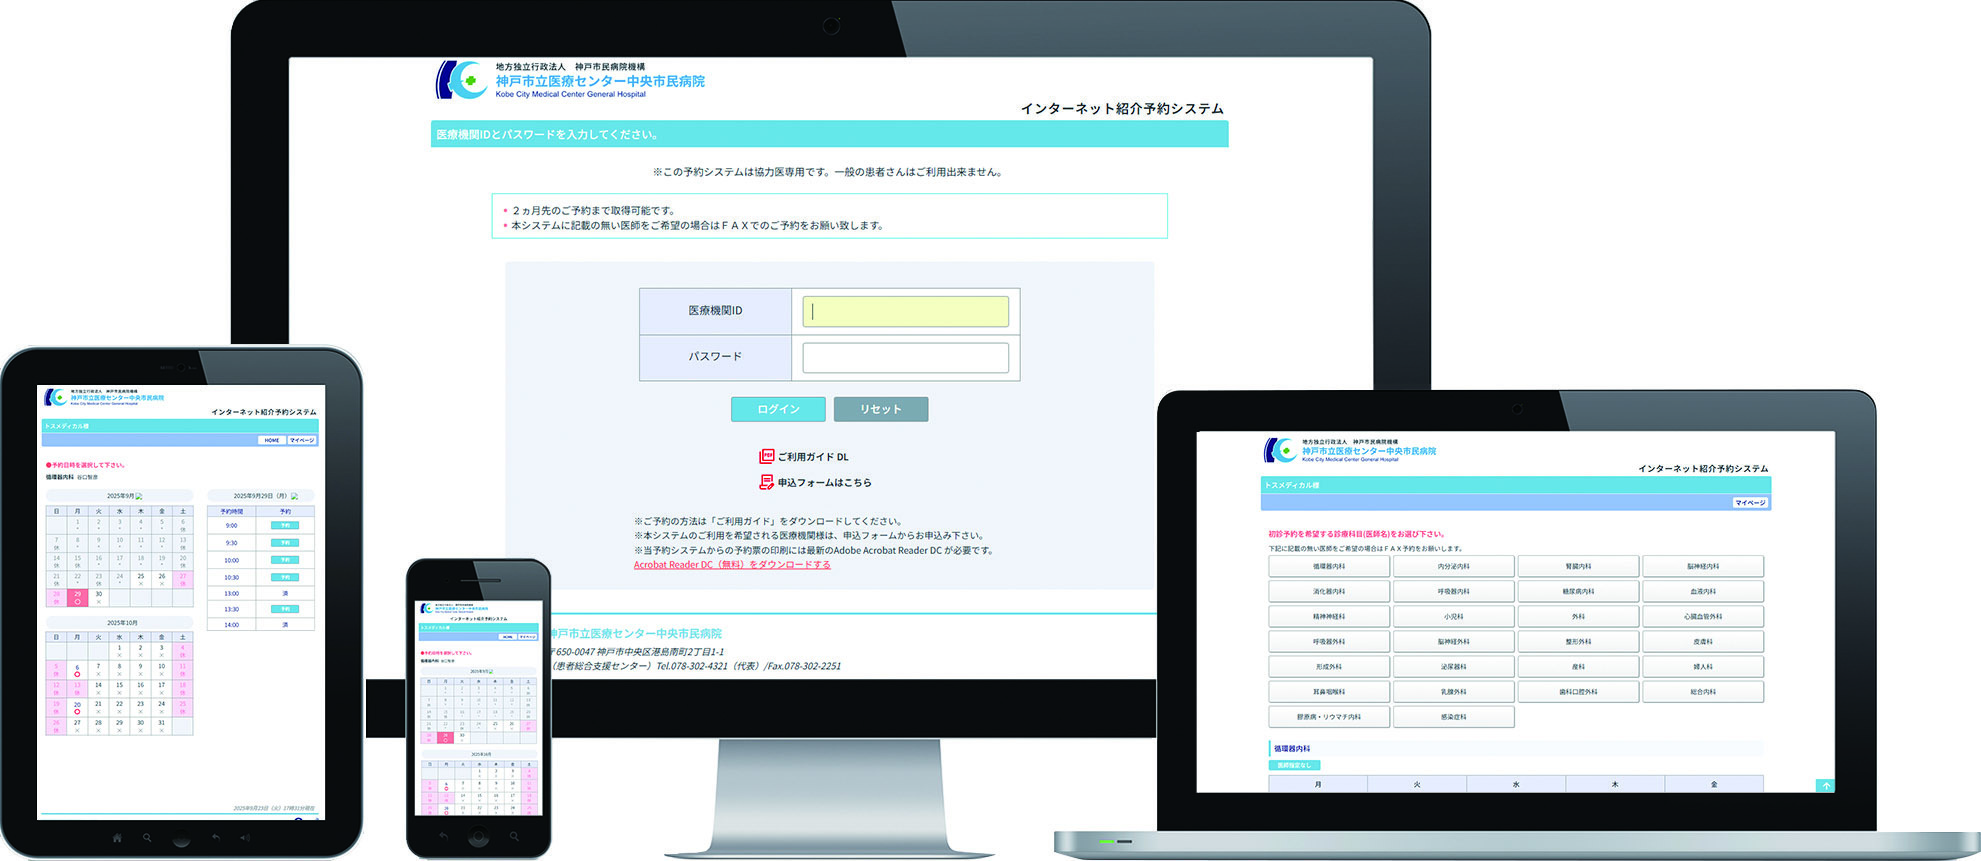Click マイページ on the laptop screen
Image resolution: width=1981 pixels, height=861 pixels.
(1750, 503)
